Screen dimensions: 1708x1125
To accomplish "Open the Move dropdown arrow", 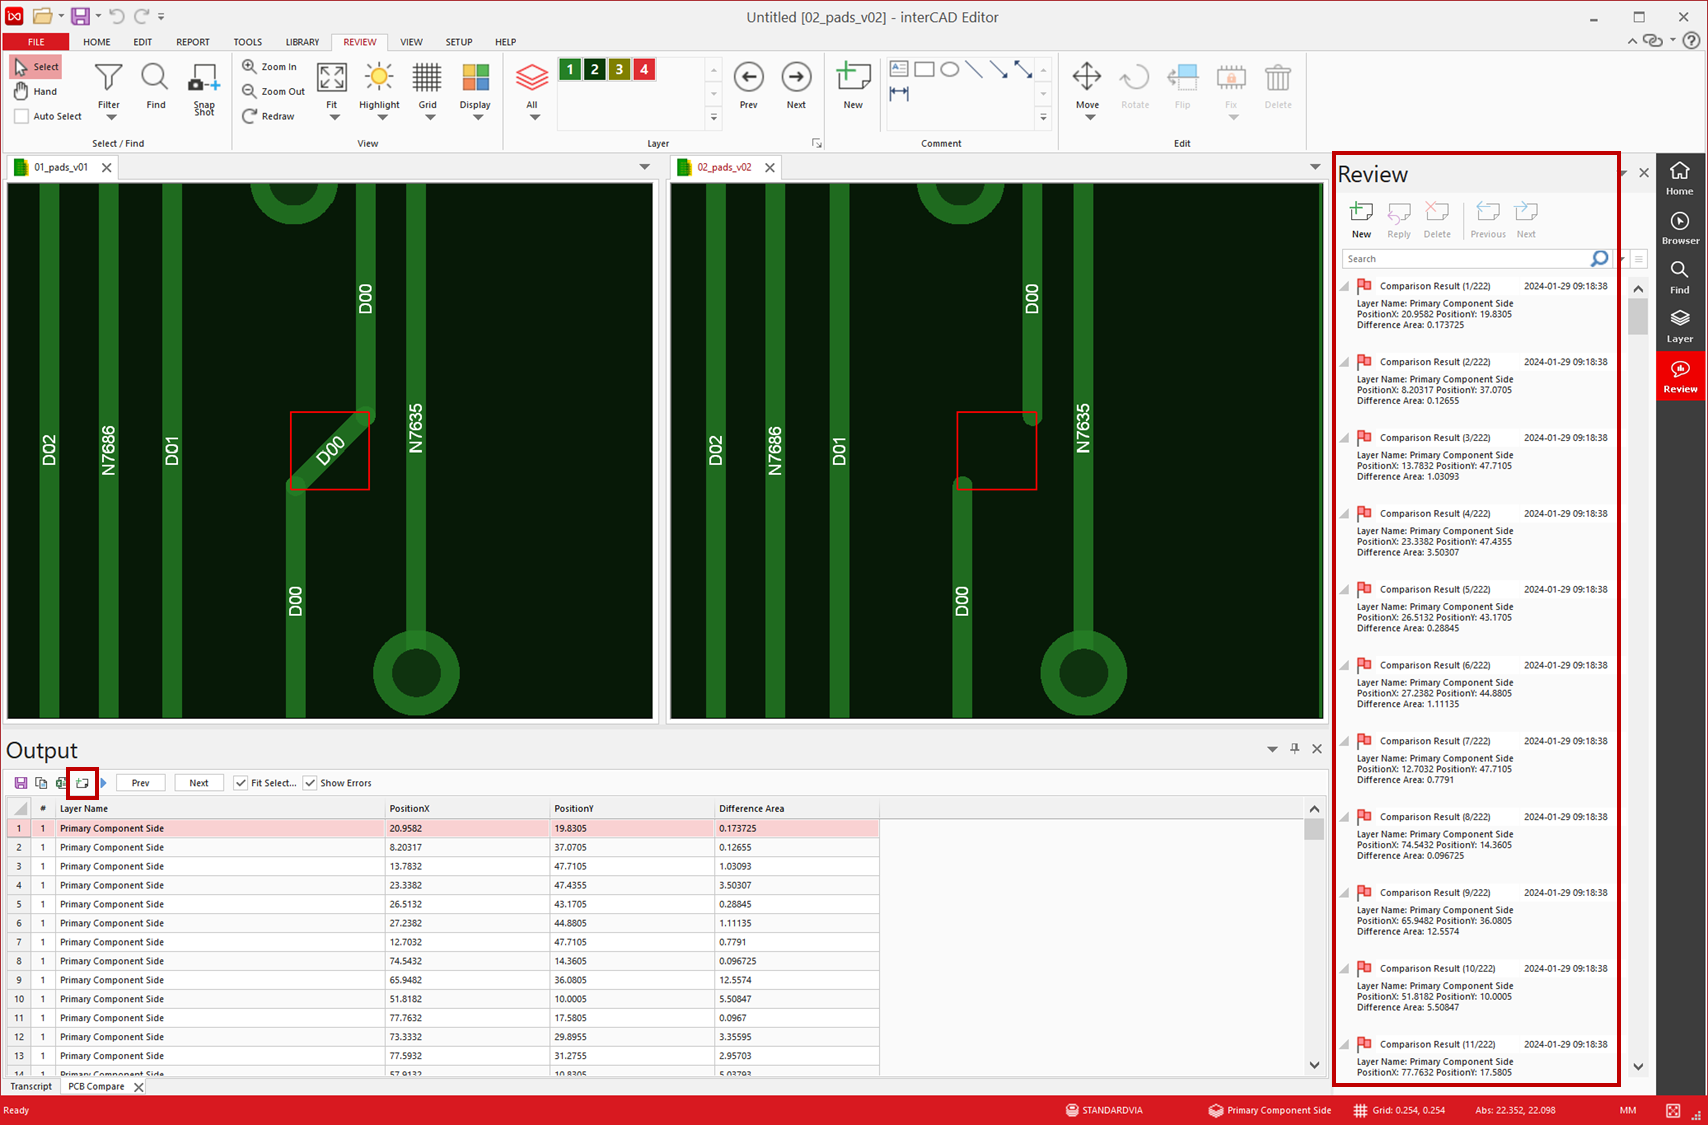I will coord(1090,117).
